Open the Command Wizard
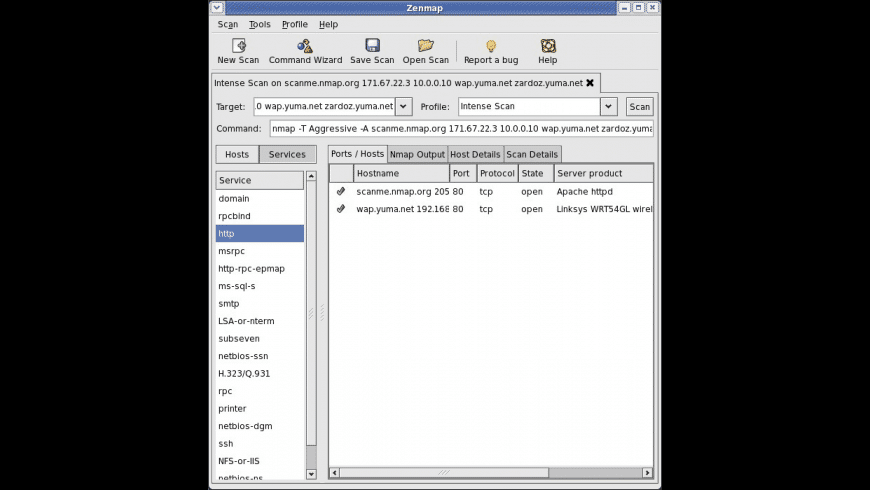Image resolution: width=870 pixels, height=490 pixels. point(305,52)
